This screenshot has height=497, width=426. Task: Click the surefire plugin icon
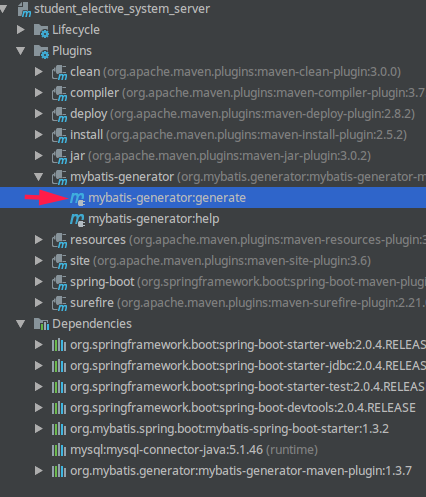click(x=59, y=303)
